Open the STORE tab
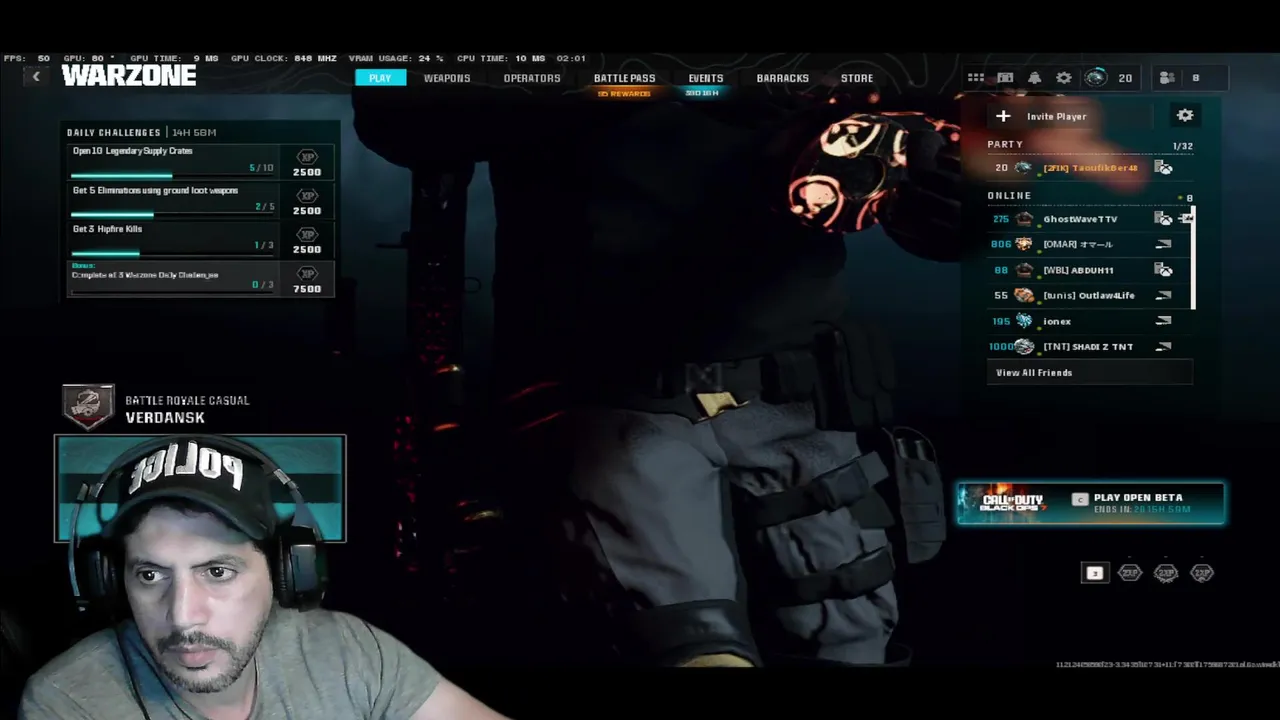 pos(857,78)
